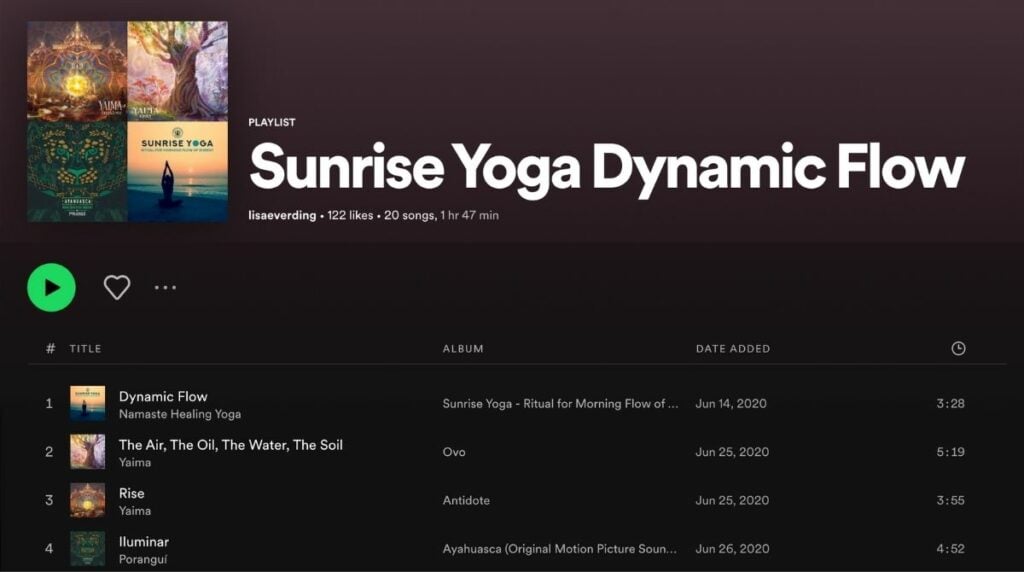Click the 5:19 duration value

[950, 452]
